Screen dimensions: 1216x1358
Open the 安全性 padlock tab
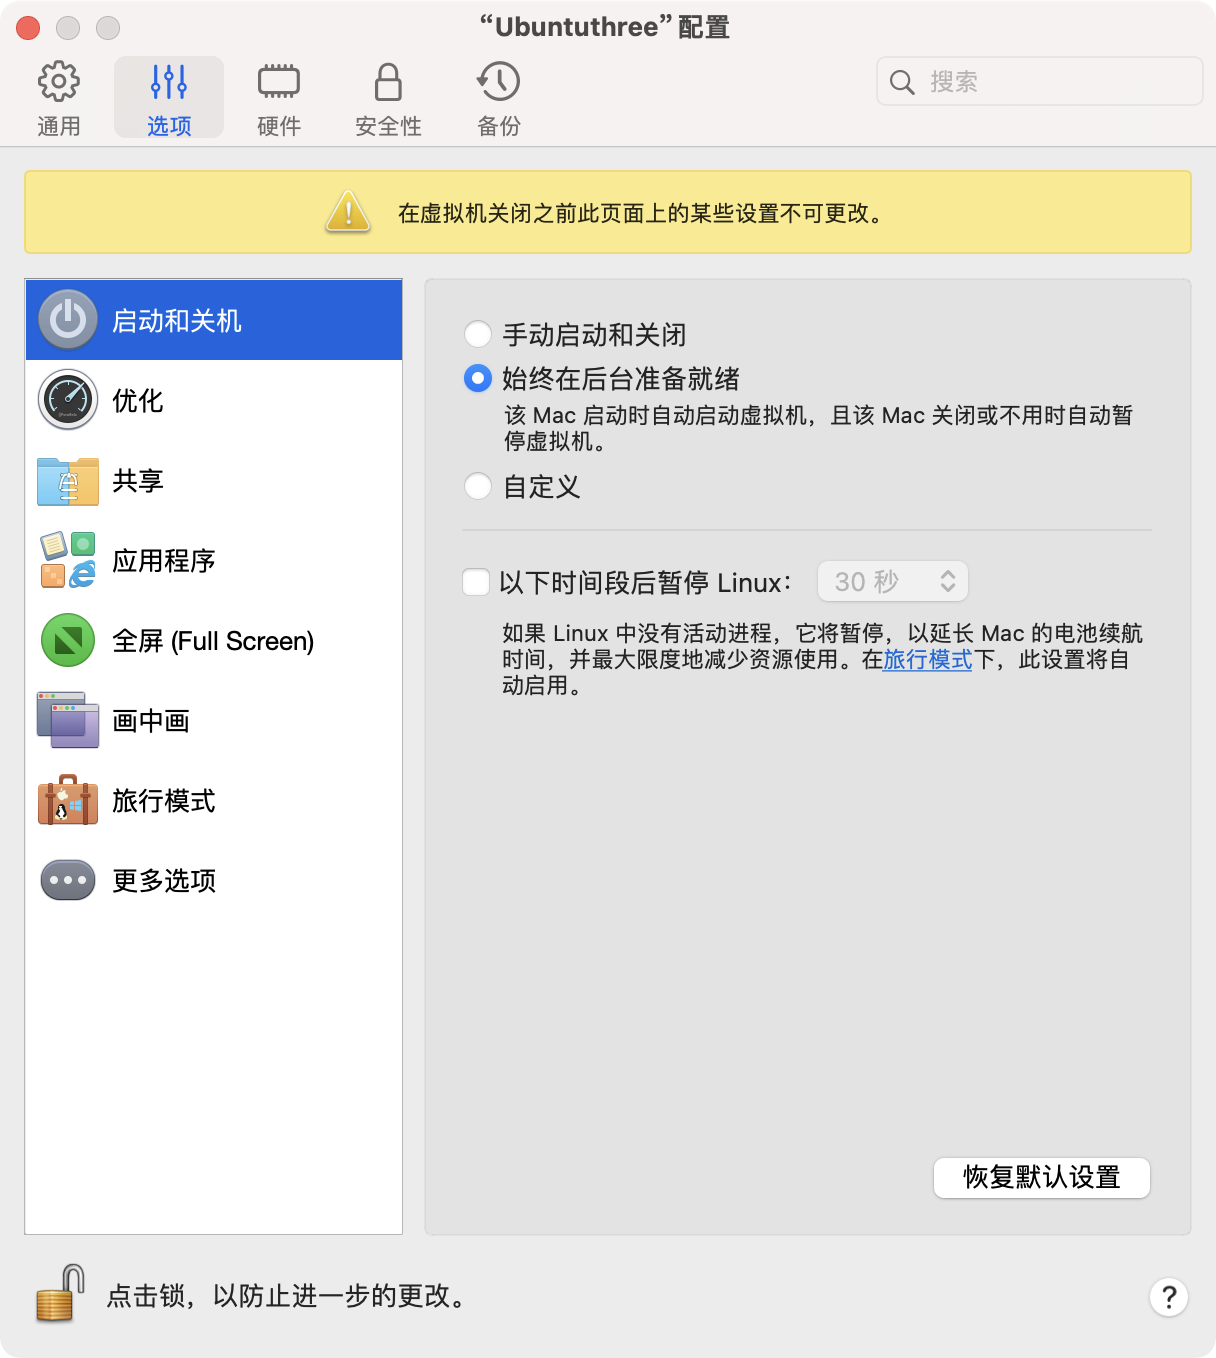388,98
